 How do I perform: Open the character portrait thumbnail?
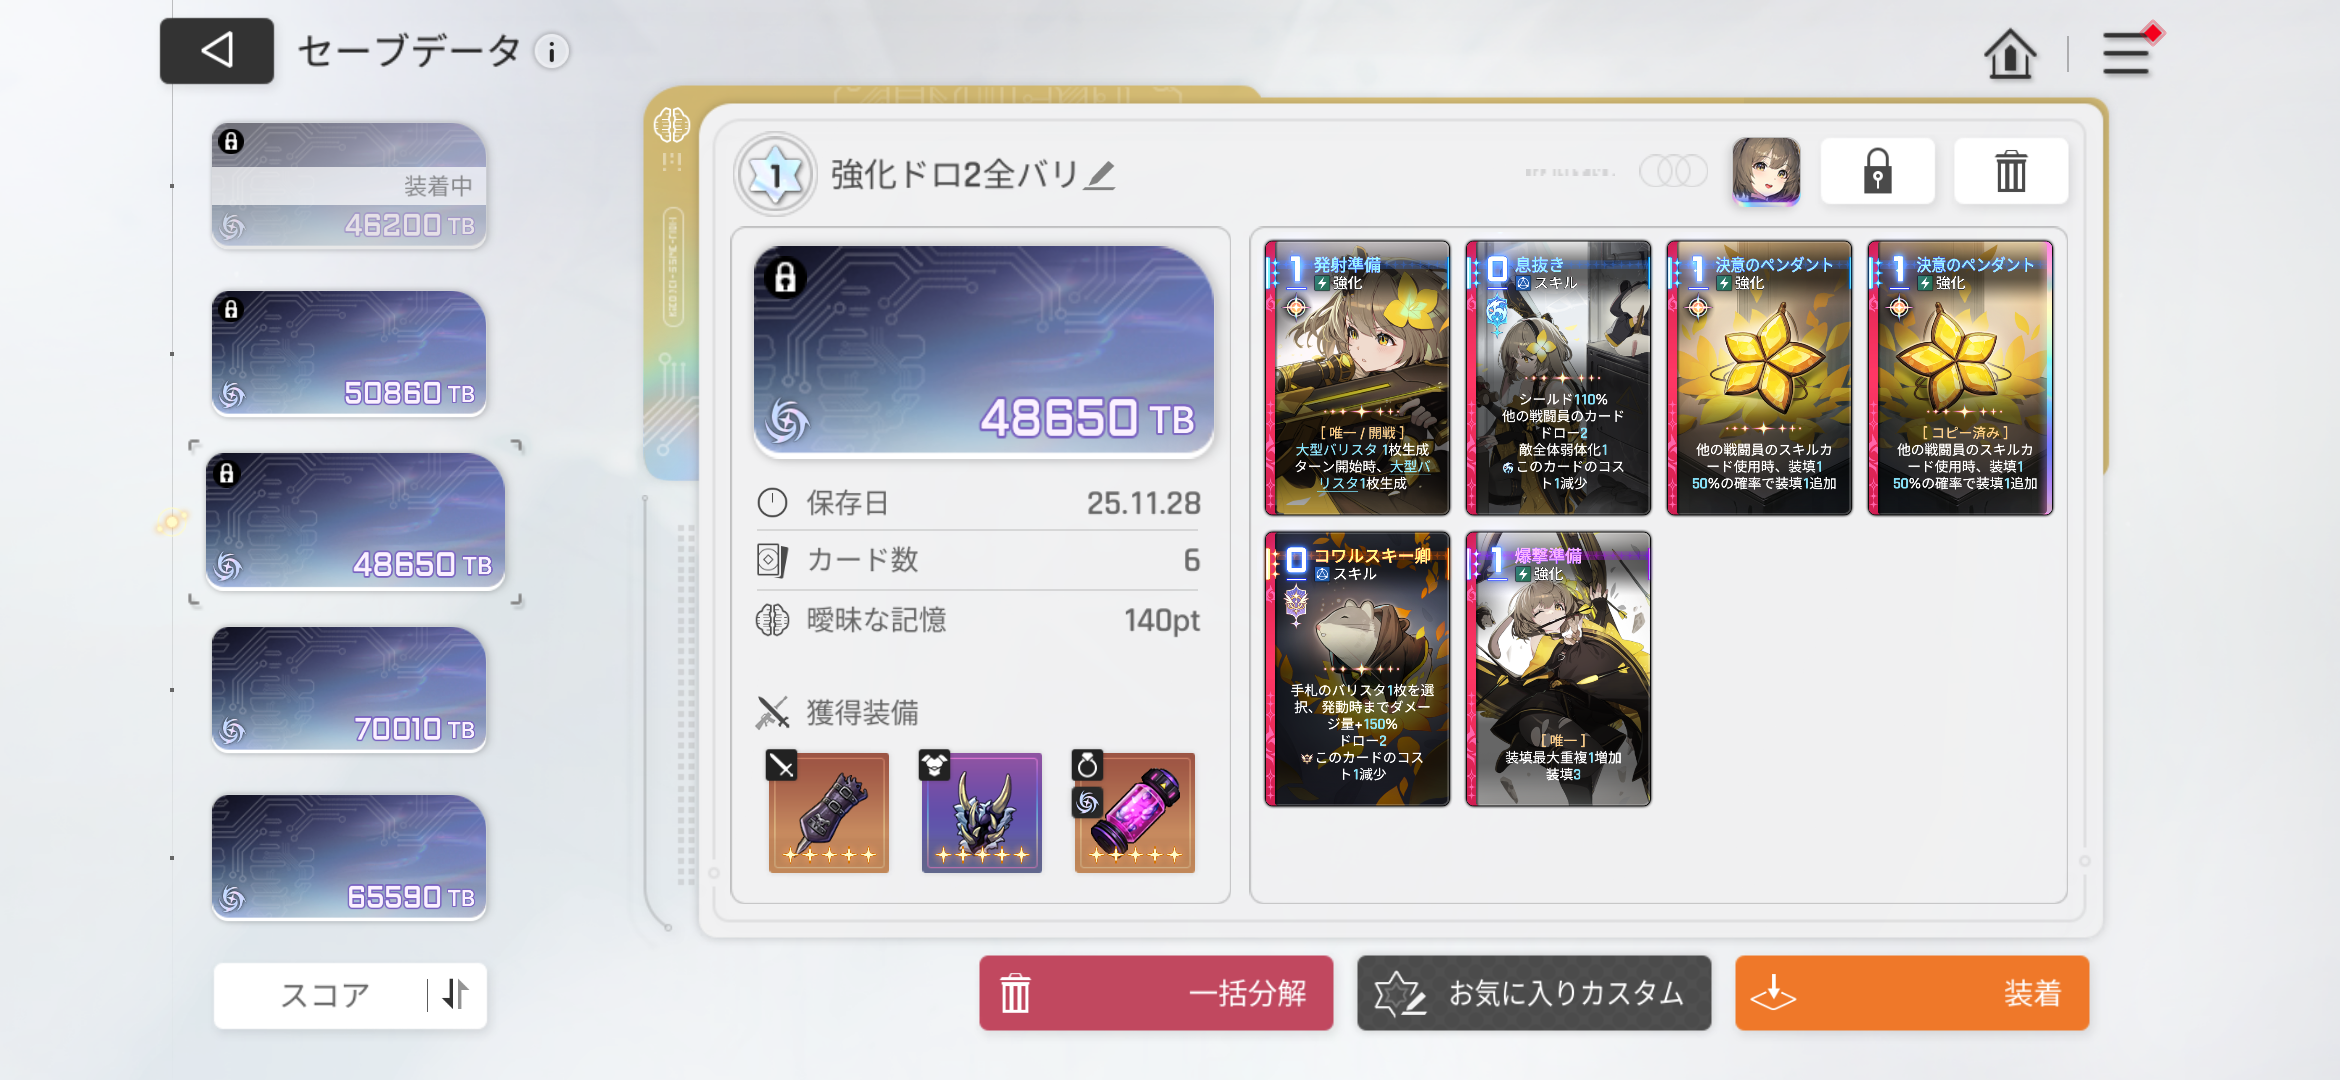pos(1766,172)
